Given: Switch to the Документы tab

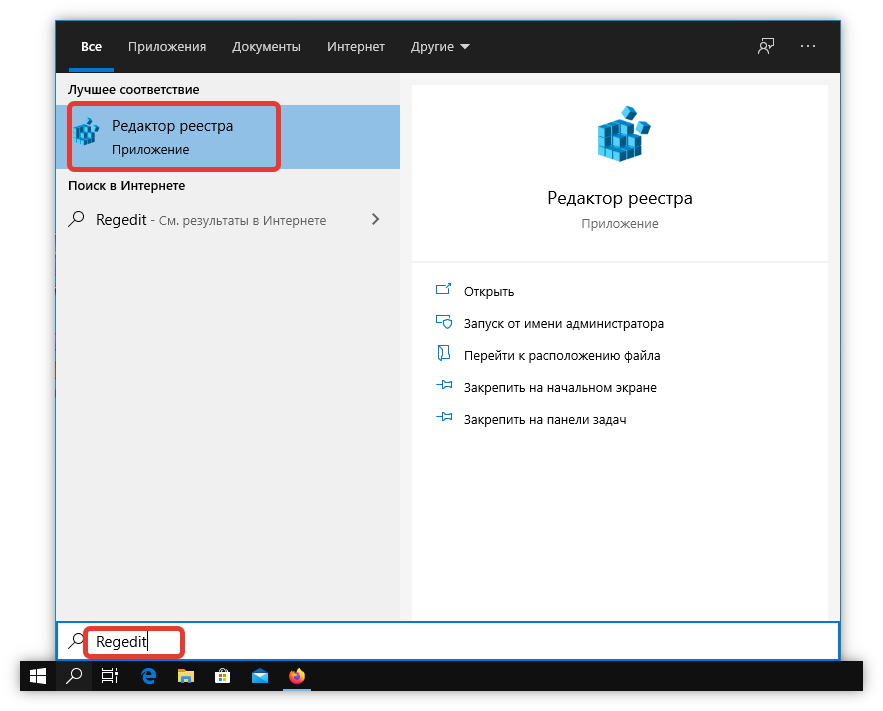Looking at the screenshot, I should pyautogui.click(x=266, y=47).
